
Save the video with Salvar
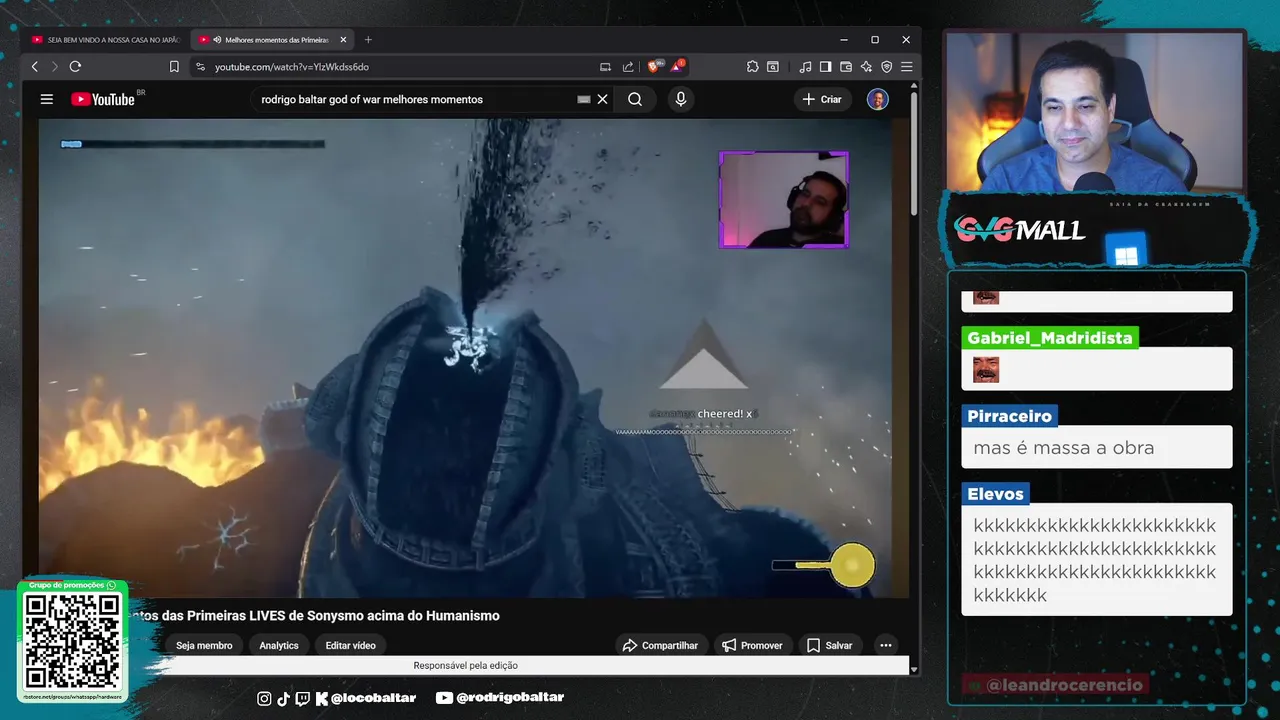[829, 645]
